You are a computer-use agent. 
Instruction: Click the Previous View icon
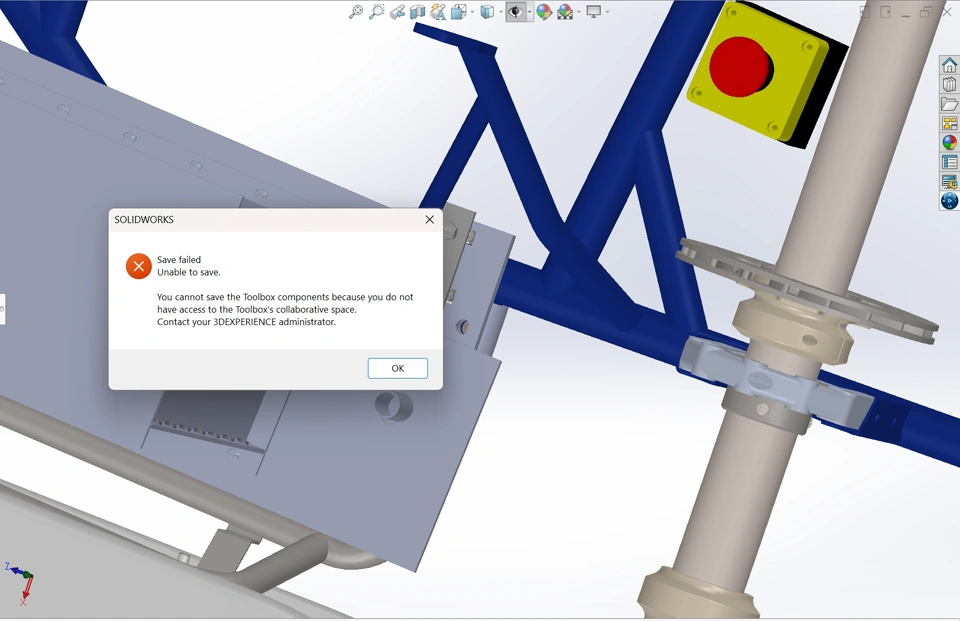click(397, 12)
